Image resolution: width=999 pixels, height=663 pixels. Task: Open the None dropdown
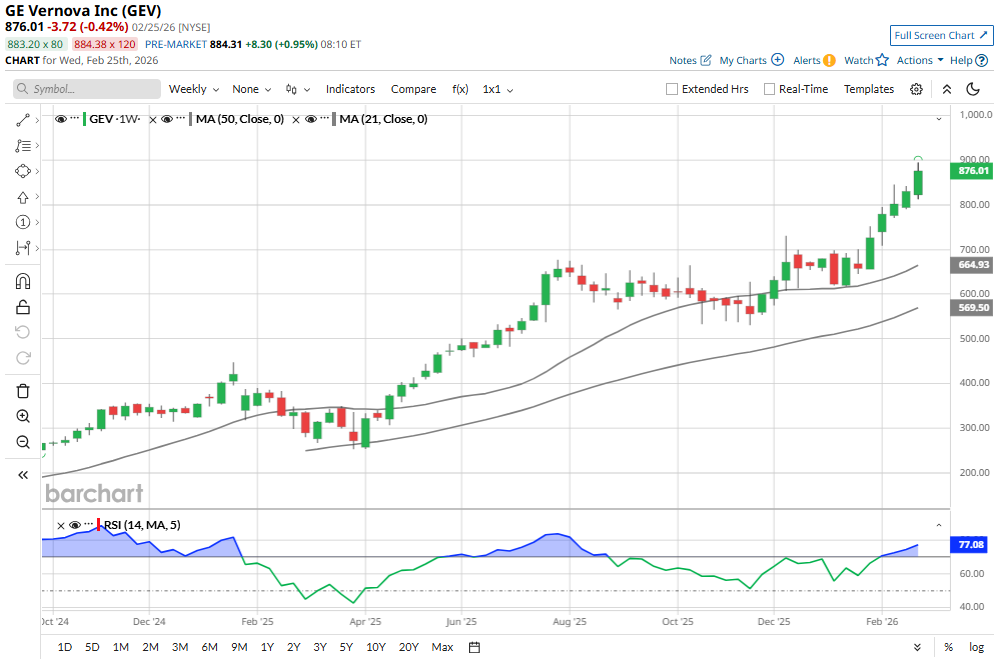252,89
